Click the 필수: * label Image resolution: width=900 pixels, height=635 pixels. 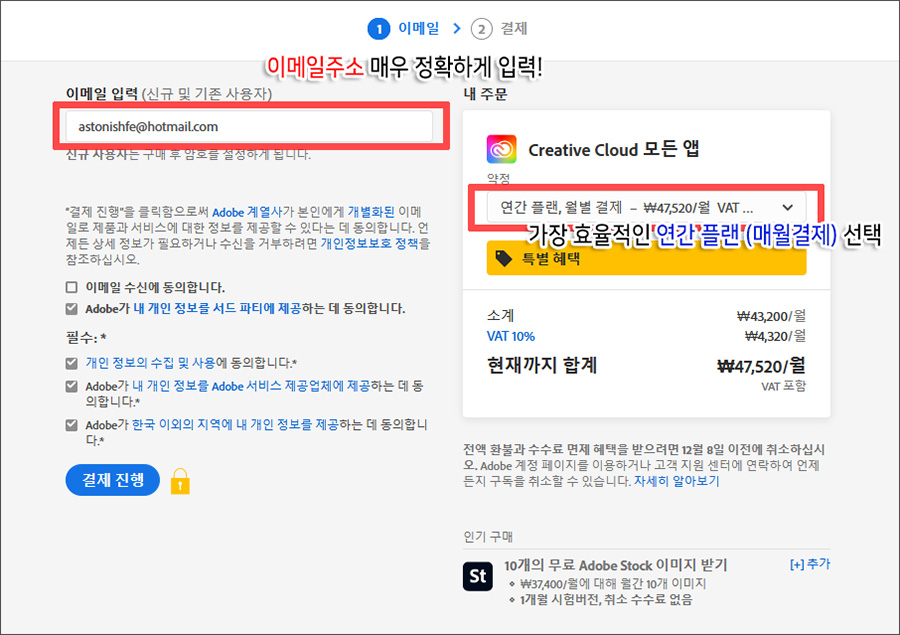click(x=86, y=338)
